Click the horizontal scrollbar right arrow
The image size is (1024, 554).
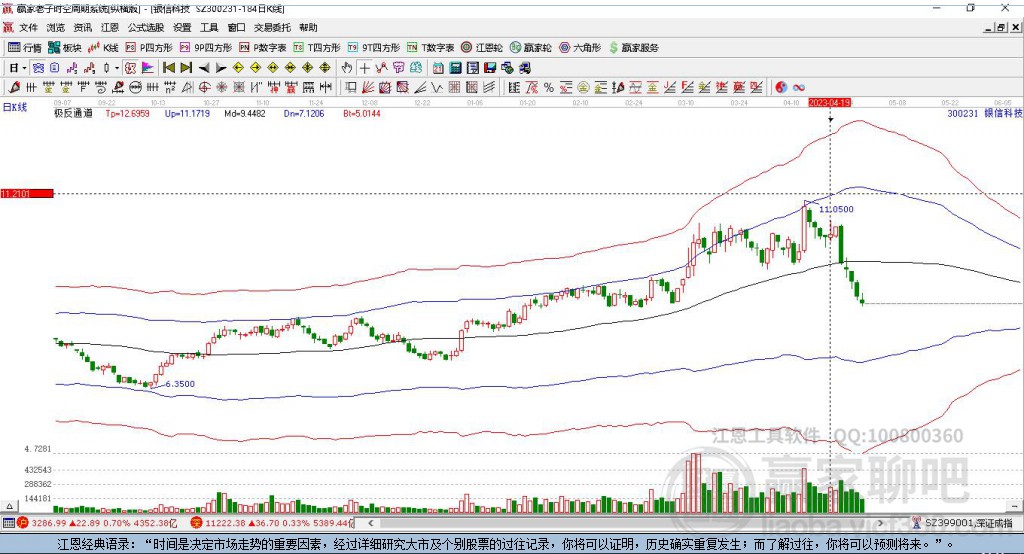pyautogui.click(x=880, y=523)
